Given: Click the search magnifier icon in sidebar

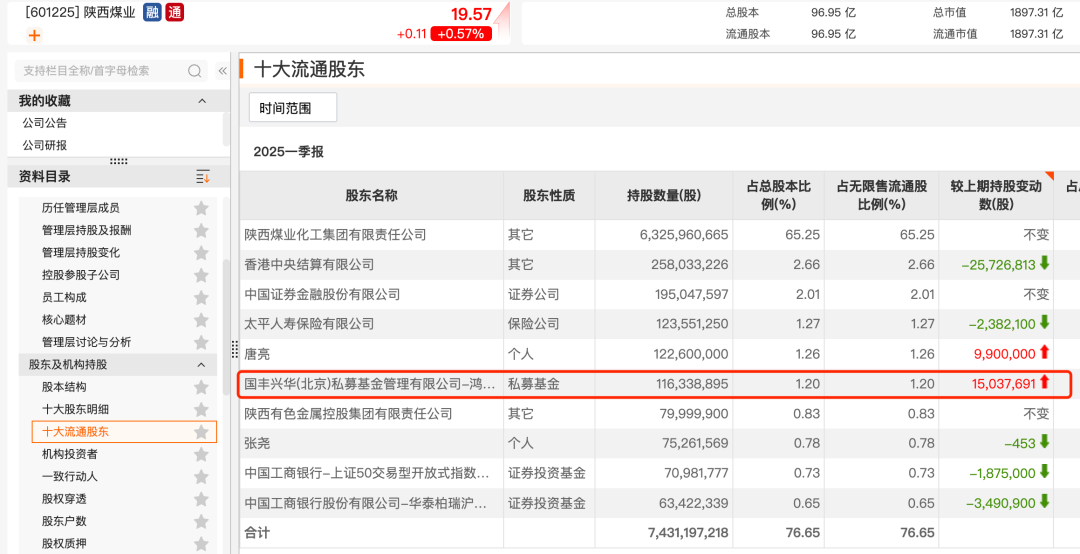Looking at the screenshot, I should coord(195,71).
